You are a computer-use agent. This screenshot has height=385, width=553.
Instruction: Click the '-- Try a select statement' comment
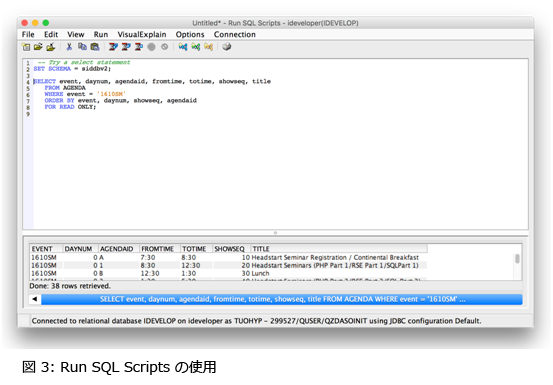point(84,62)
